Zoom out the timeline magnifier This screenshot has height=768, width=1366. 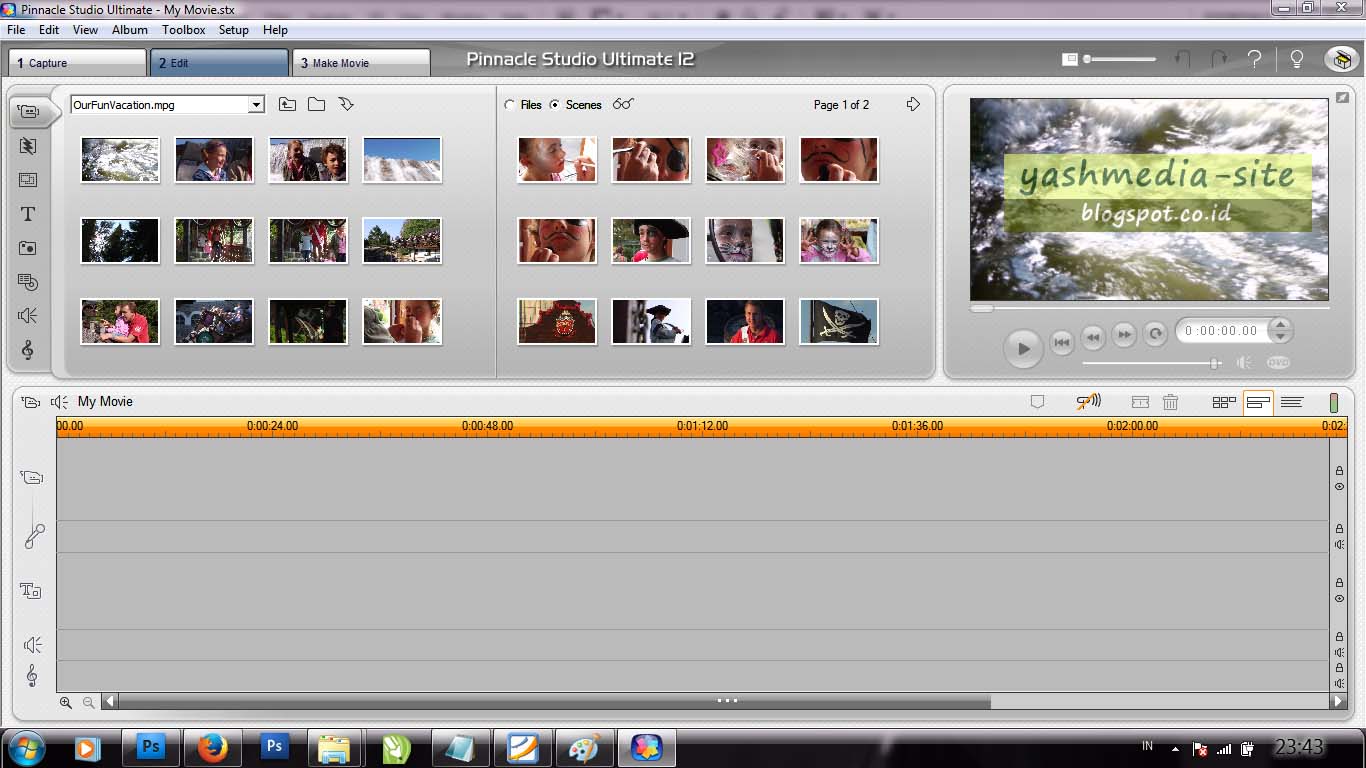(x=88, y=703)
